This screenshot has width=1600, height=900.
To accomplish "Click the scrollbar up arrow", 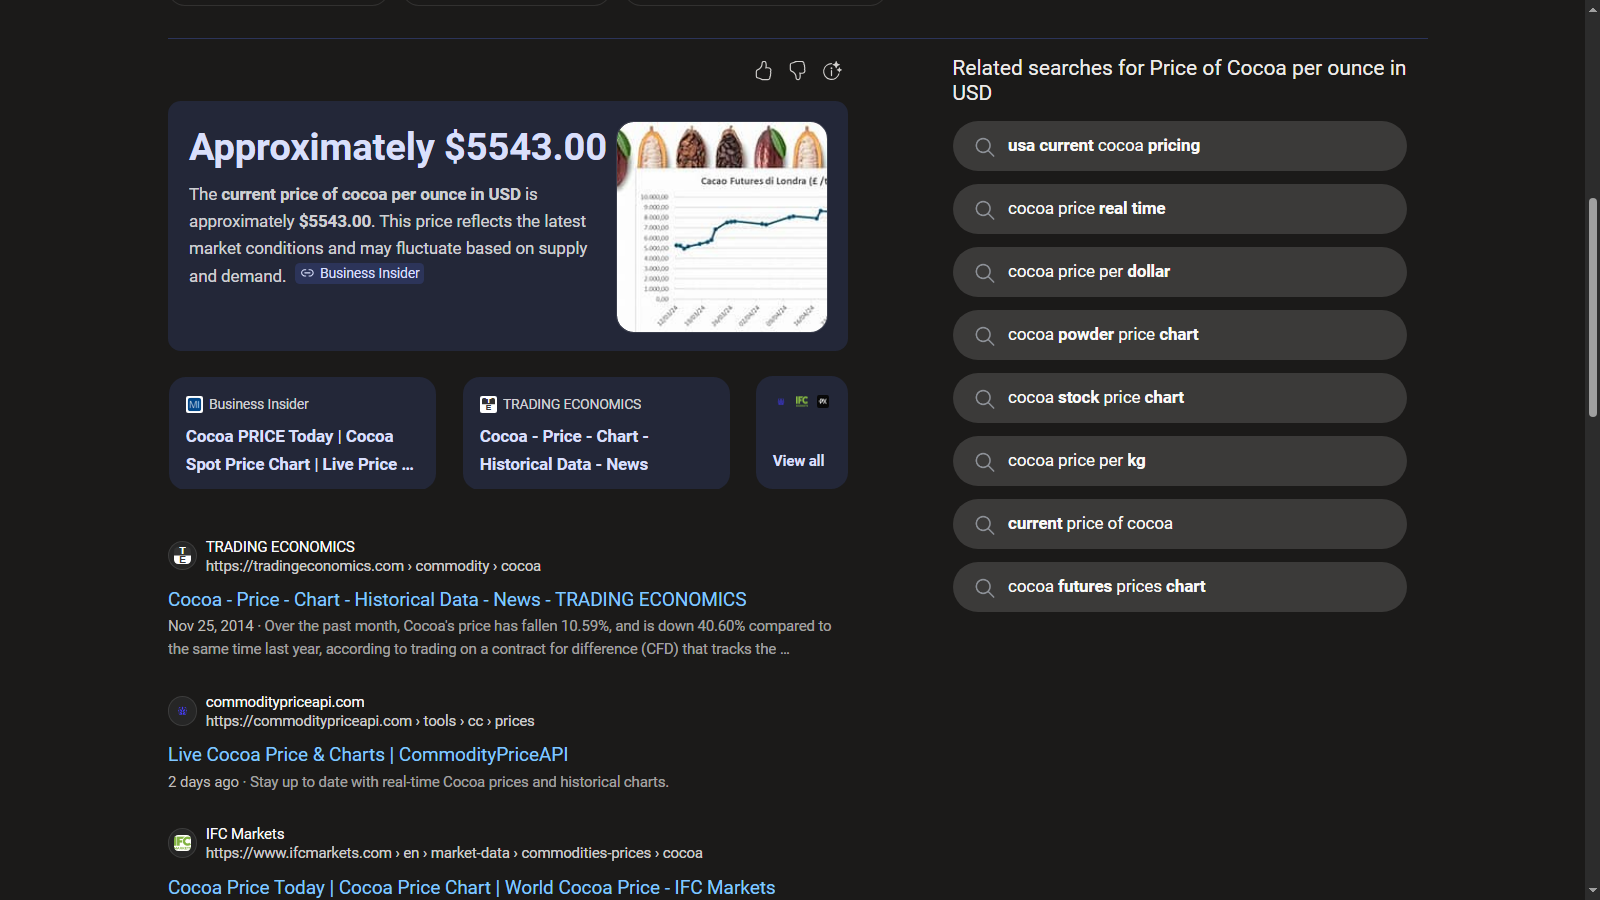I will pyautogui.click(x=1592, y=8).
